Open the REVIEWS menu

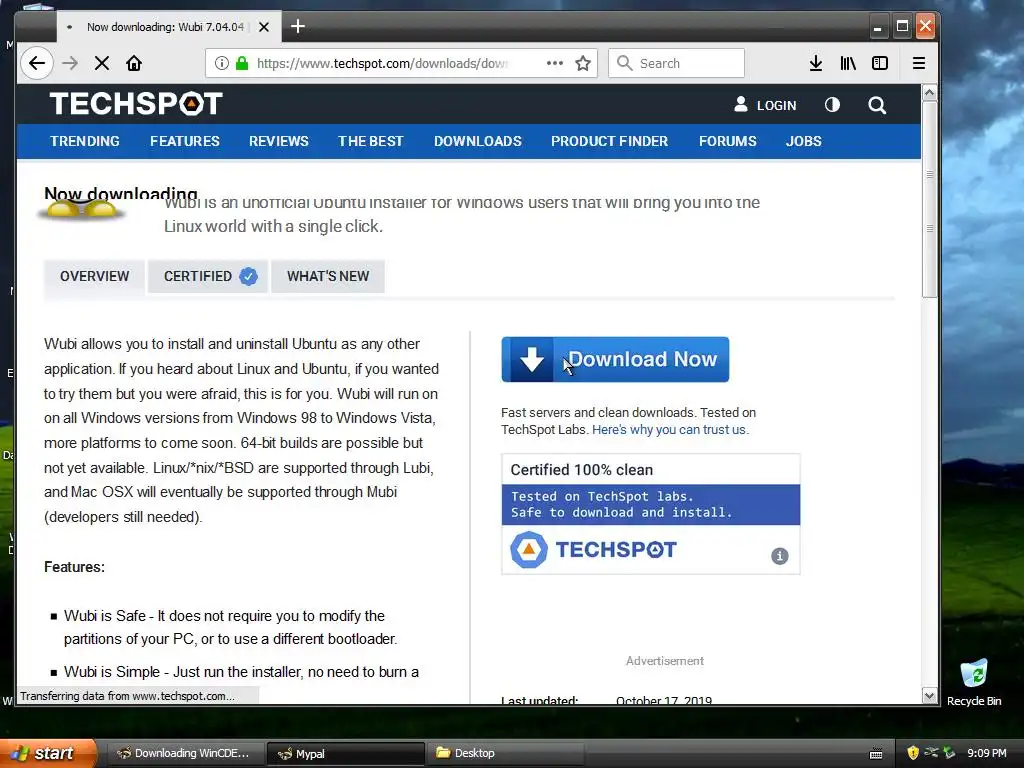point(279,141)
